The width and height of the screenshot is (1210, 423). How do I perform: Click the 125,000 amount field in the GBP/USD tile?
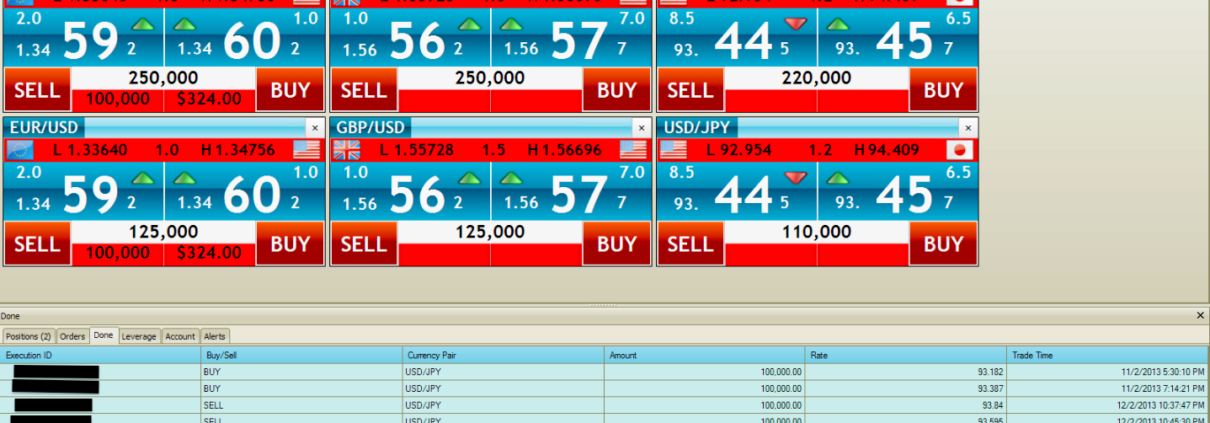click(x=490, y=232)
